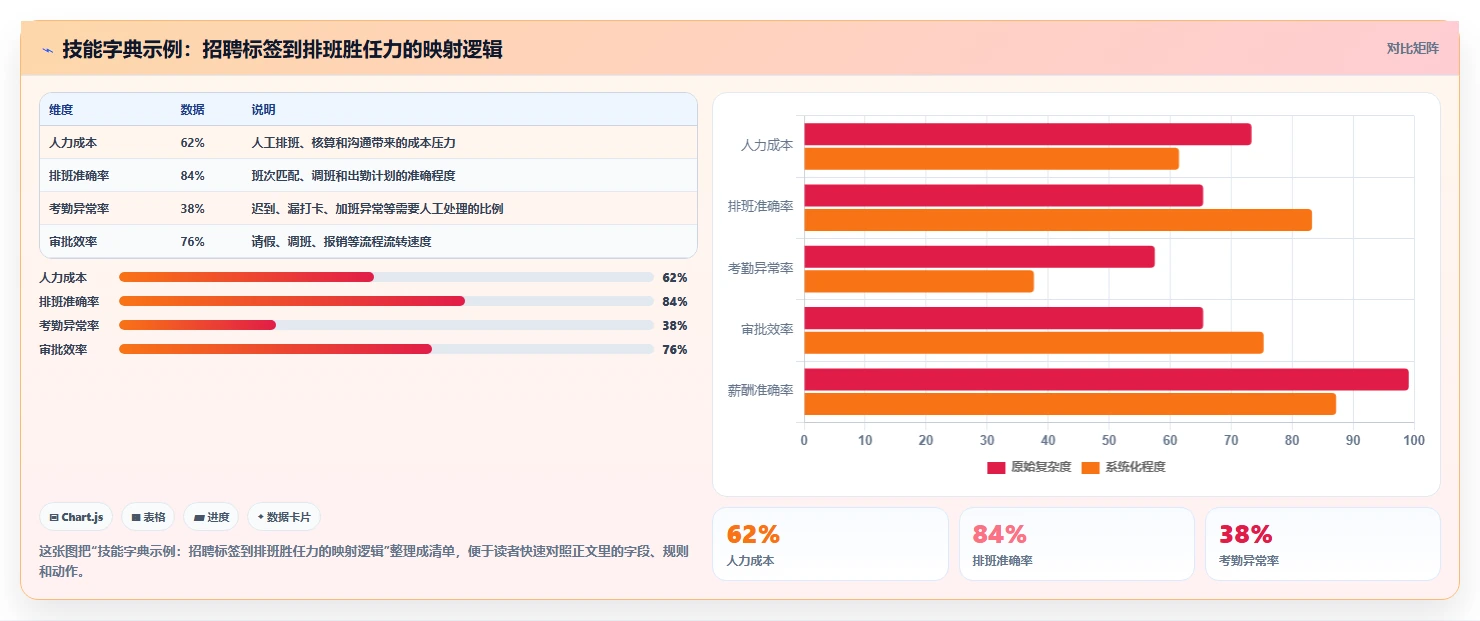Click the red 原始复杂度 bar for 审批效率

[1003, 318]
